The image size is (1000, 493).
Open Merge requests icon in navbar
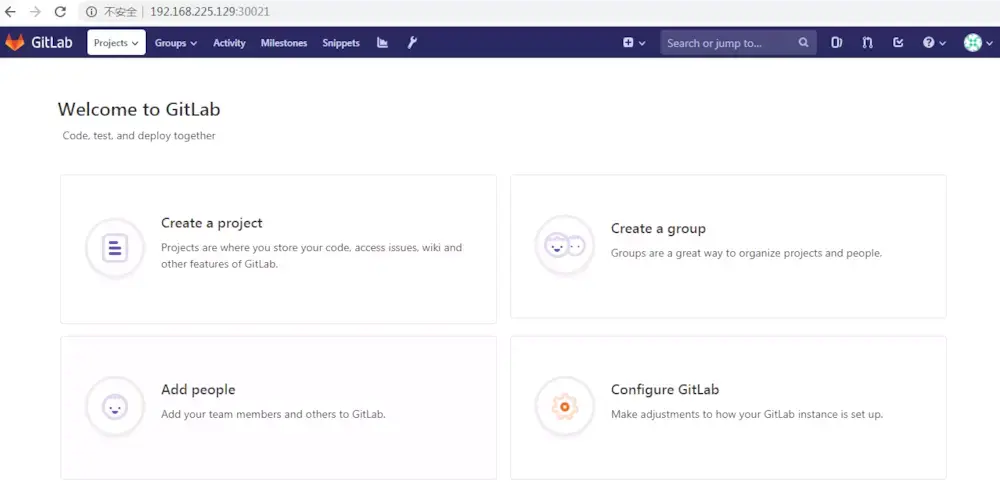tap(867, 43)
